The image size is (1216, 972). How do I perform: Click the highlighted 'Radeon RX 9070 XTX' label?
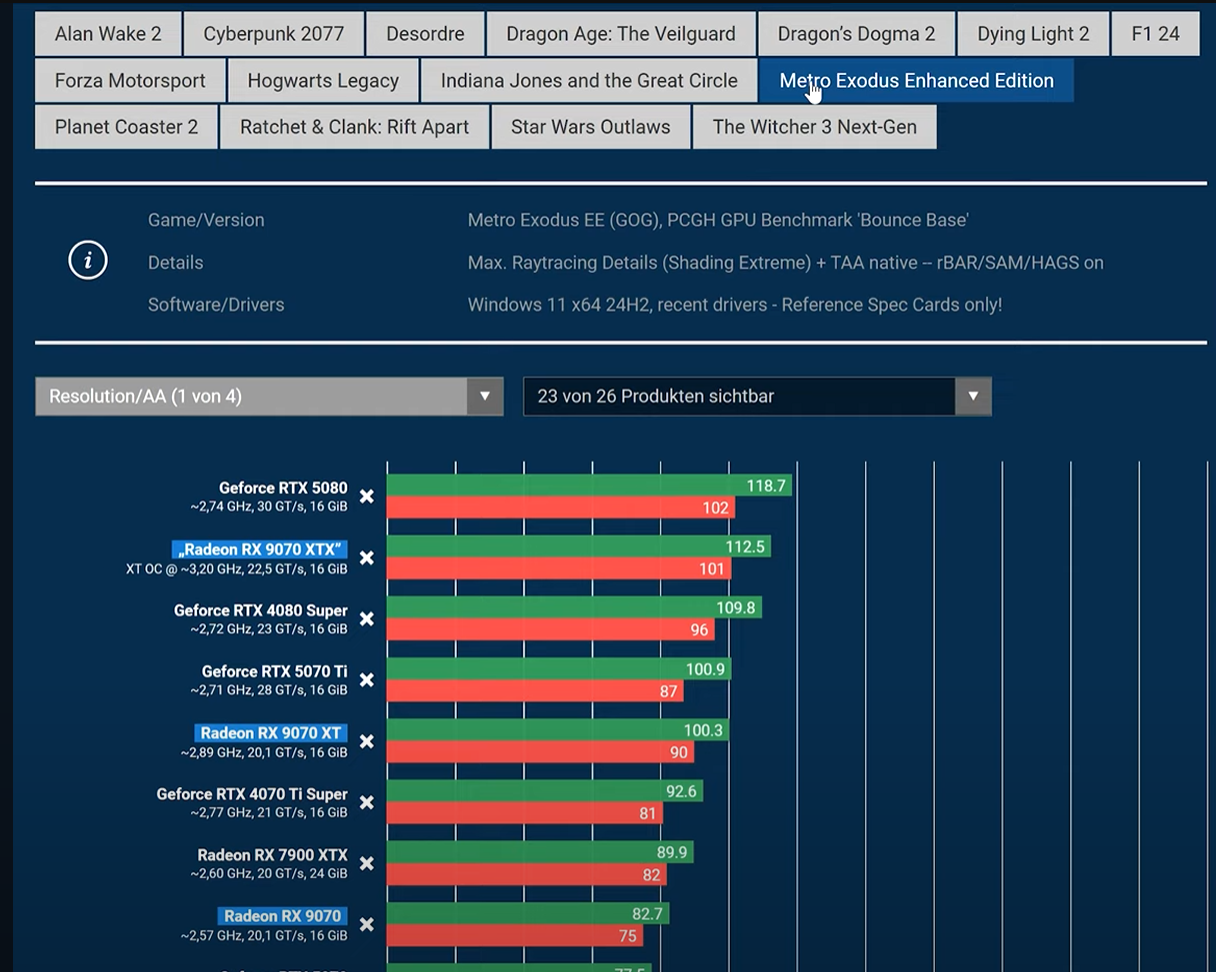click(259, 549)
